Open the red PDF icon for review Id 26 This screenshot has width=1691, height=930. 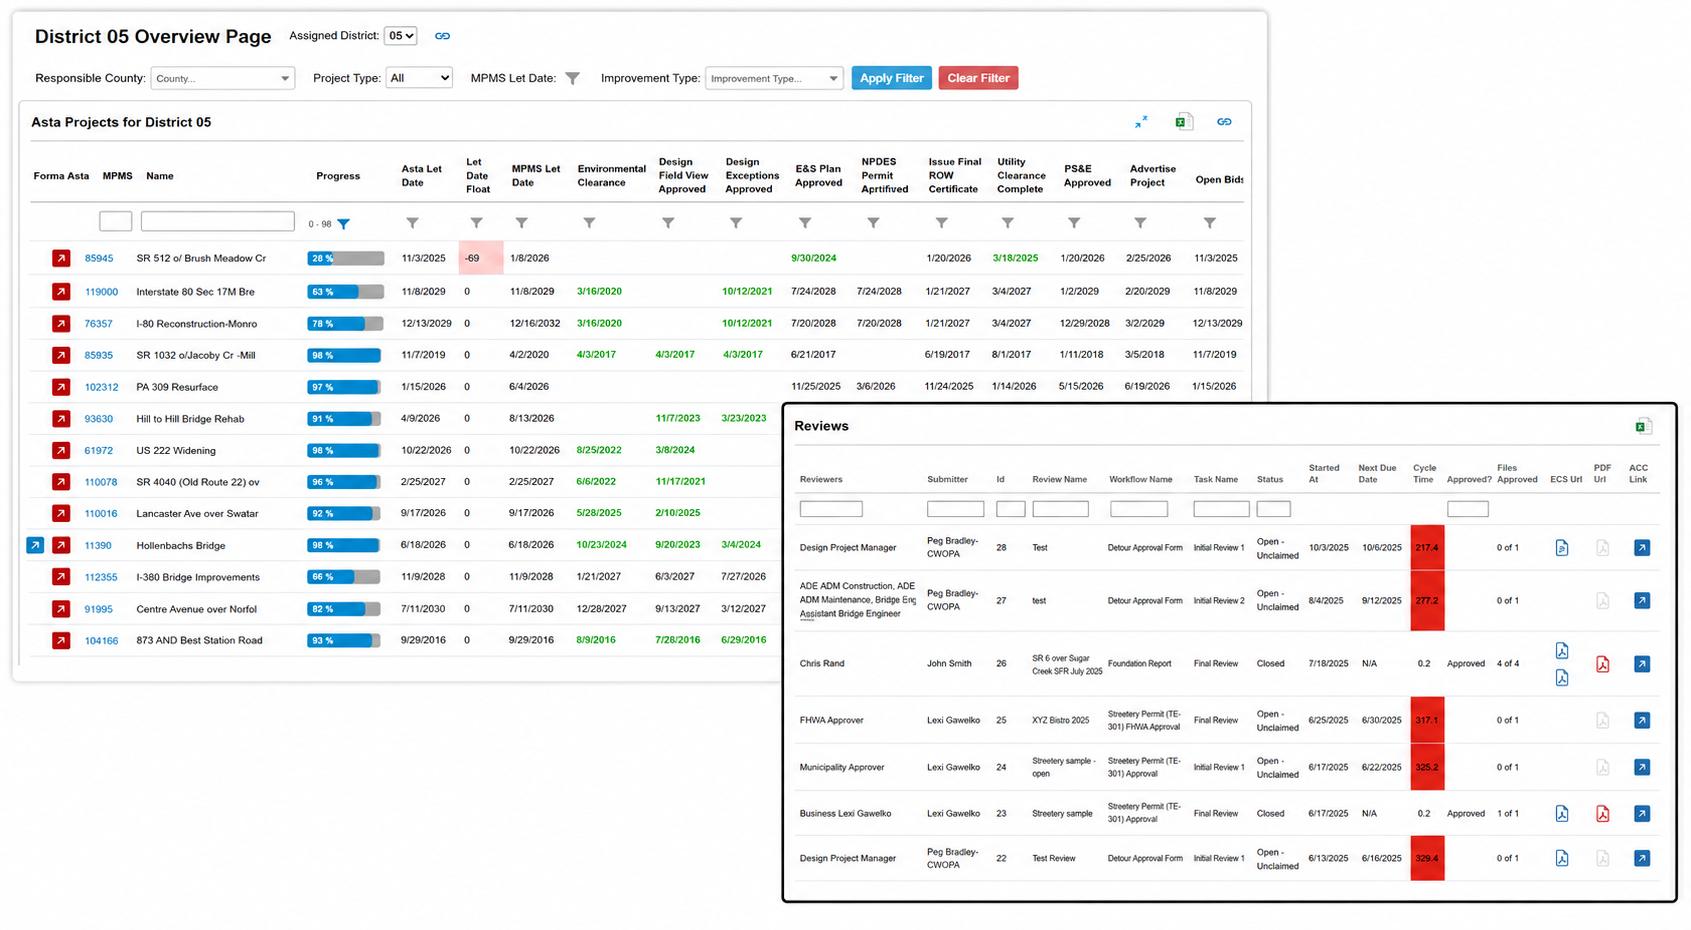click(1602, 664)
